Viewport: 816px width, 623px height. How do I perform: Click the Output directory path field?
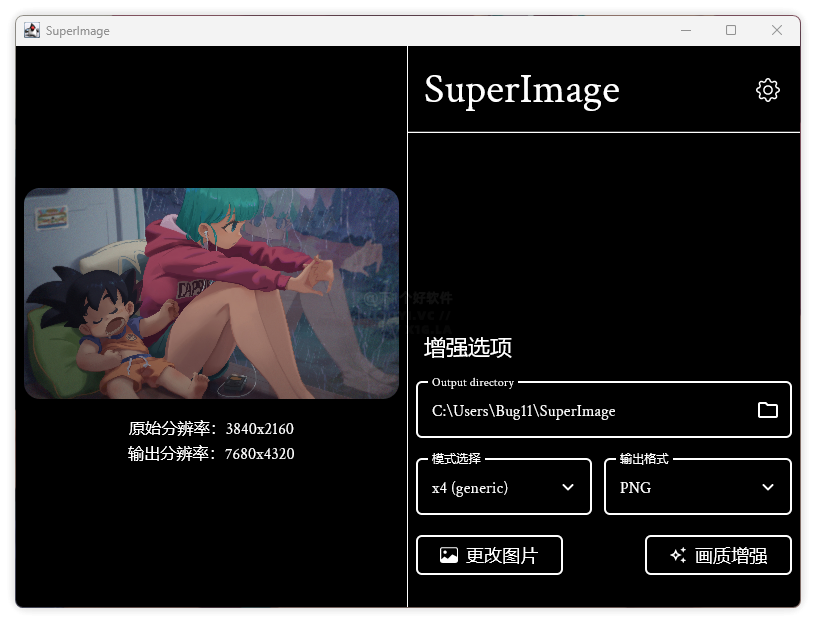click(x=604, y=410)
